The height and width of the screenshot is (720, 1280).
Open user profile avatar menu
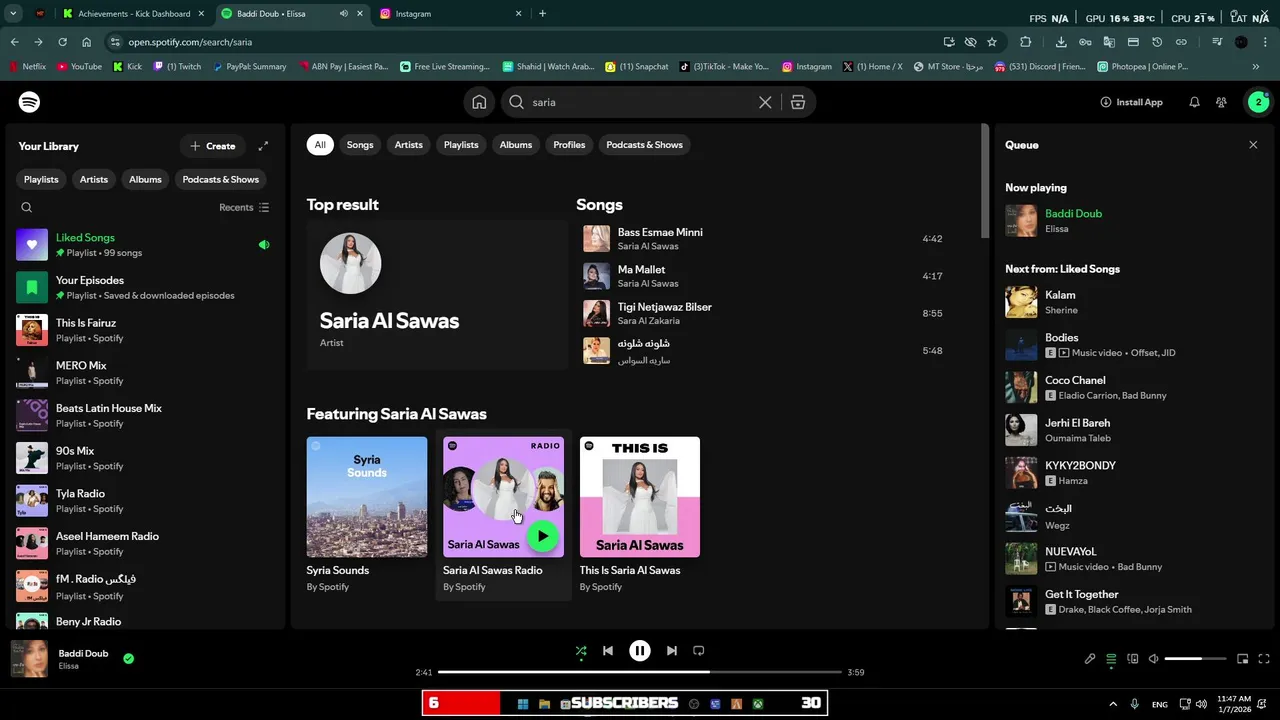pyautogui.click(x=1258, y=102)
